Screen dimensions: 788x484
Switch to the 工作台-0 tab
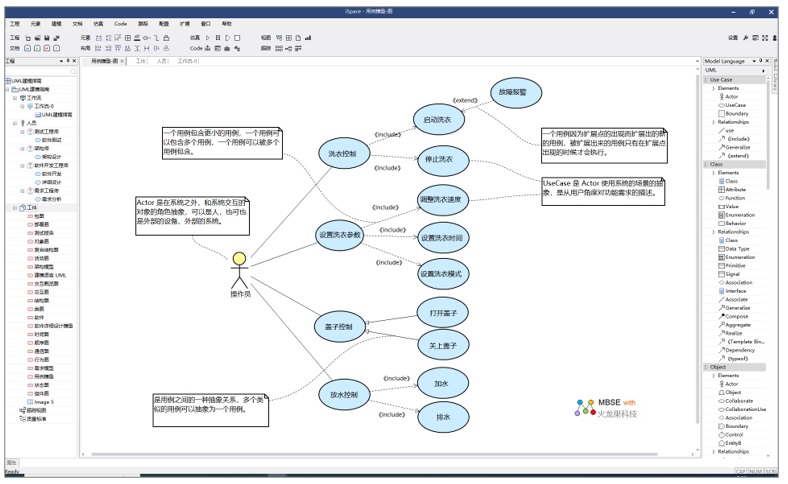tap(187, 61)
